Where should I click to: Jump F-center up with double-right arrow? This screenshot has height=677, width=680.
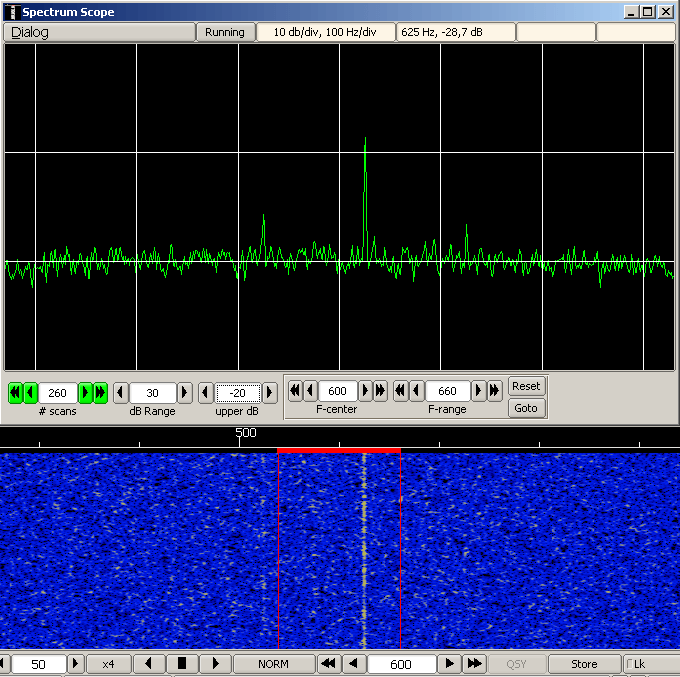pyautogui.click(x=380, y=391)
